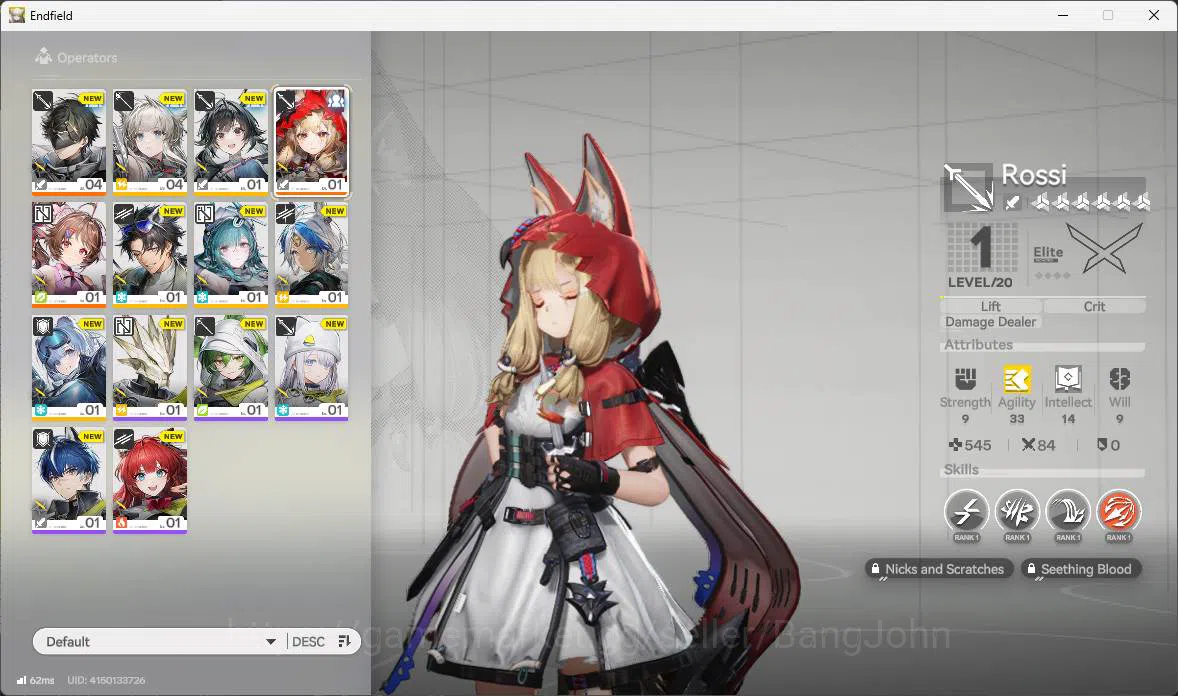
Task: Close the Endfield window
Action: (x=1154, y=15)
